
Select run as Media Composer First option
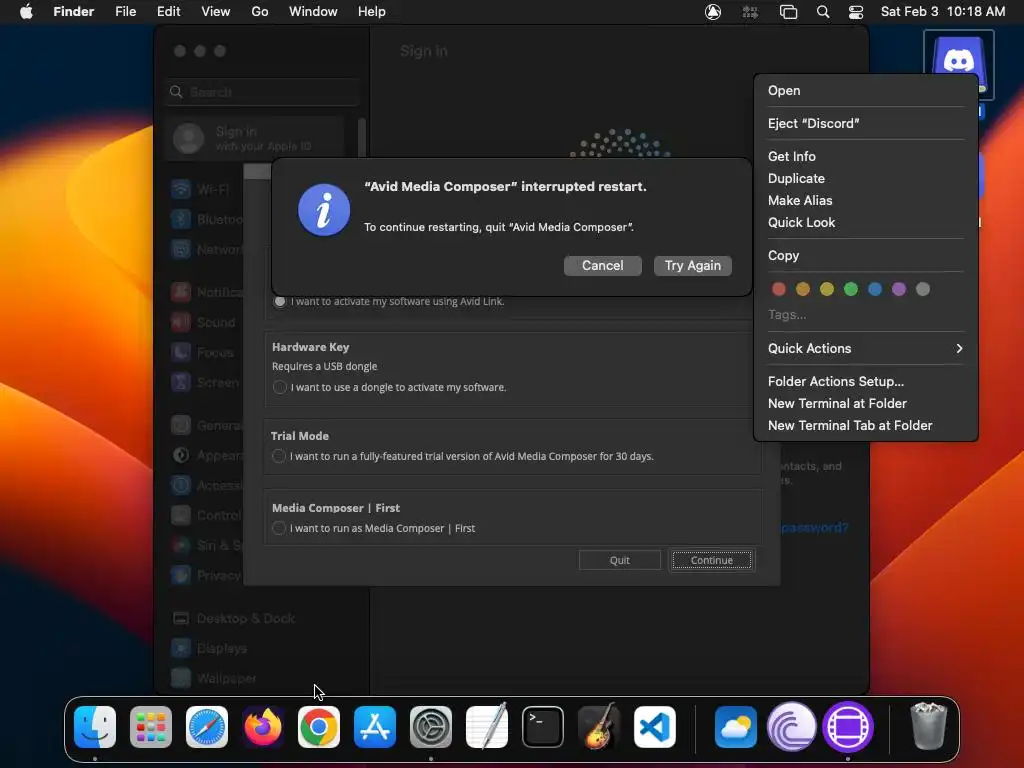point(279,528)
